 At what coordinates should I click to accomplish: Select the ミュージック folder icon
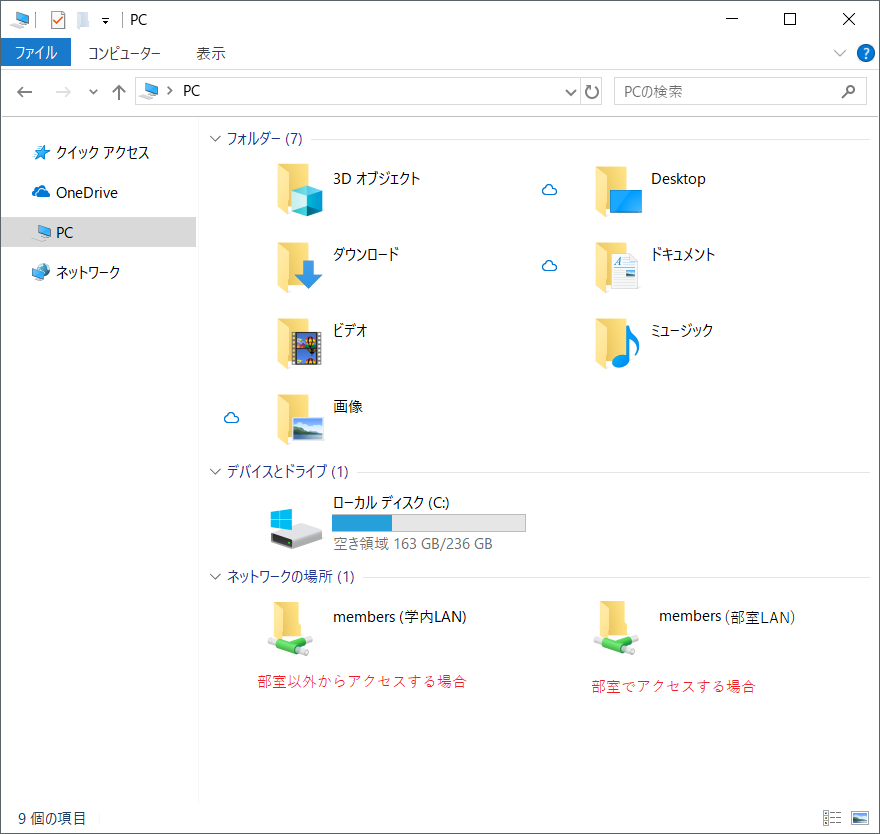[617, 343]
